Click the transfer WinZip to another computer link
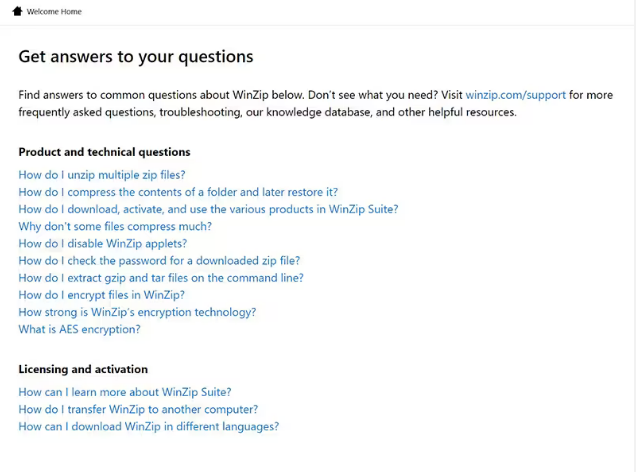The image size is (636, 472). tap(138, 409)
